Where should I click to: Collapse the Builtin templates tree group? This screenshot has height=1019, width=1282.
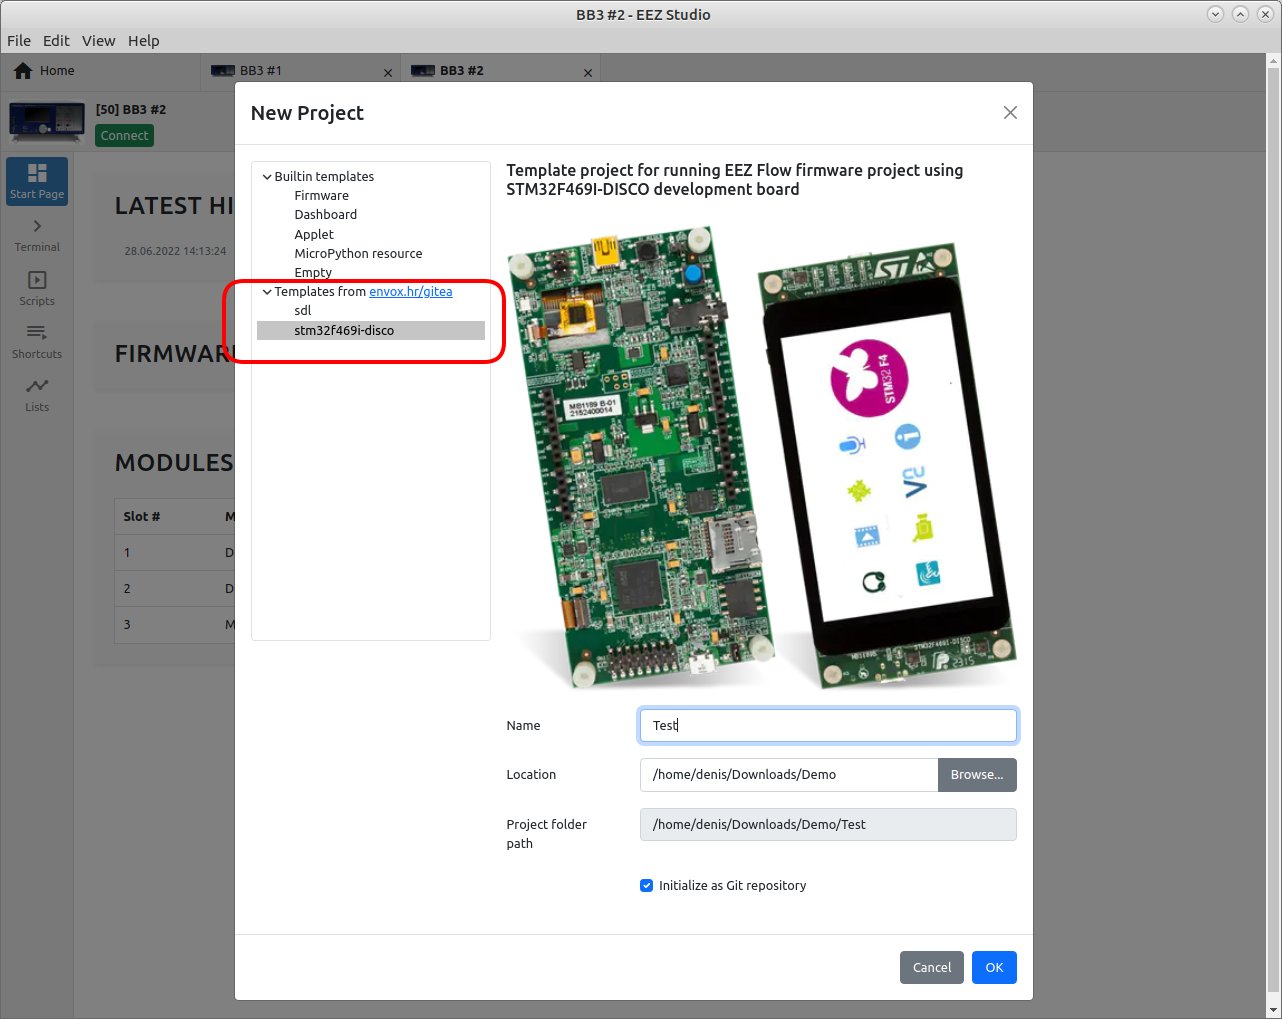[x=267, y=177]
